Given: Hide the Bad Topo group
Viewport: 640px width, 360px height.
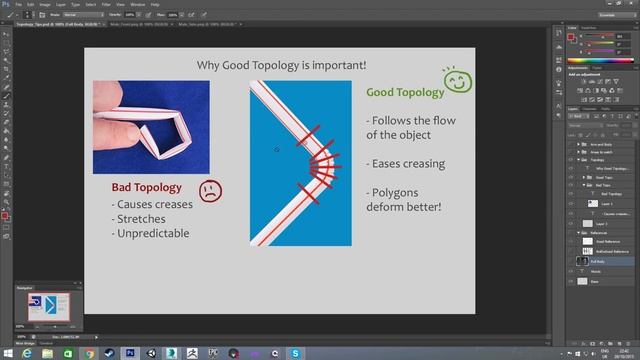Looking at the screenshot, I should click(x=571, y=185).
